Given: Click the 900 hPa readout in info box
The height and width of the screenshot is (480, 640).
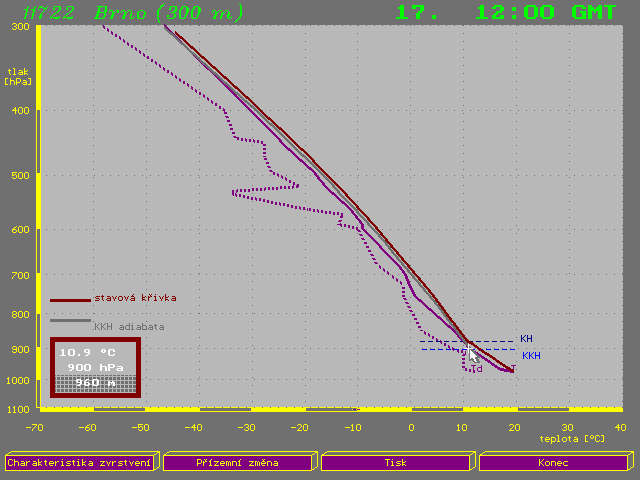Looking at the screenshot, I should [94, 367].
